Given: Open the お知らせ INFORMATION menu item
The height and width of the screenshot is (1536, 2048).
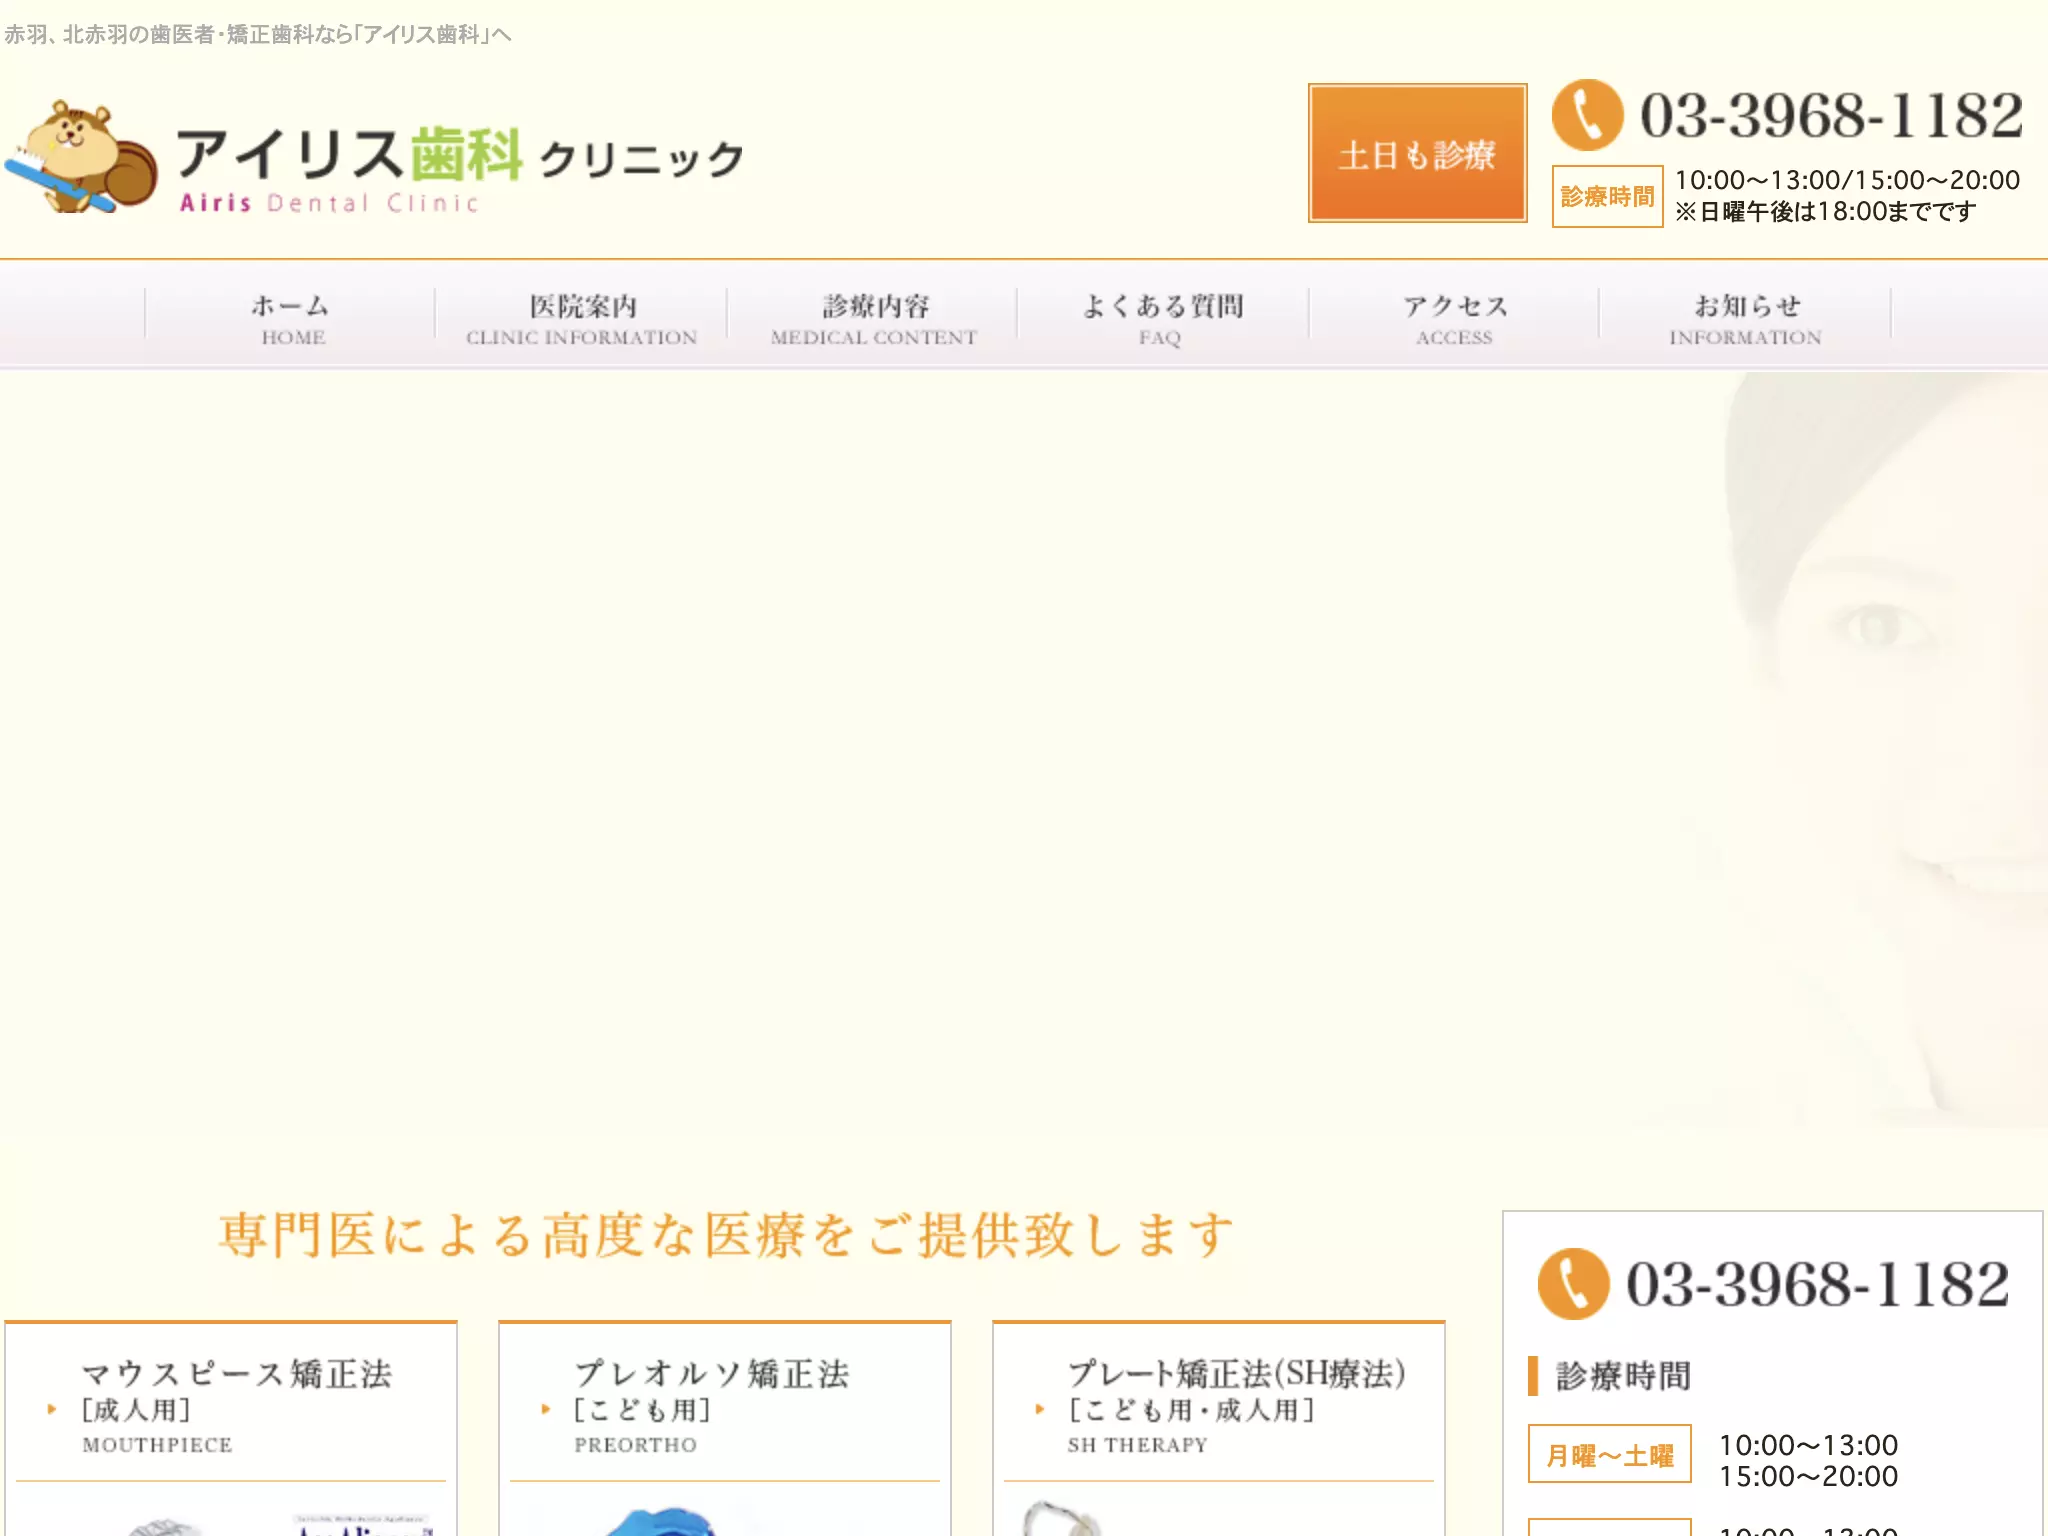Looking at the screenshot, I should (1745, 318).
